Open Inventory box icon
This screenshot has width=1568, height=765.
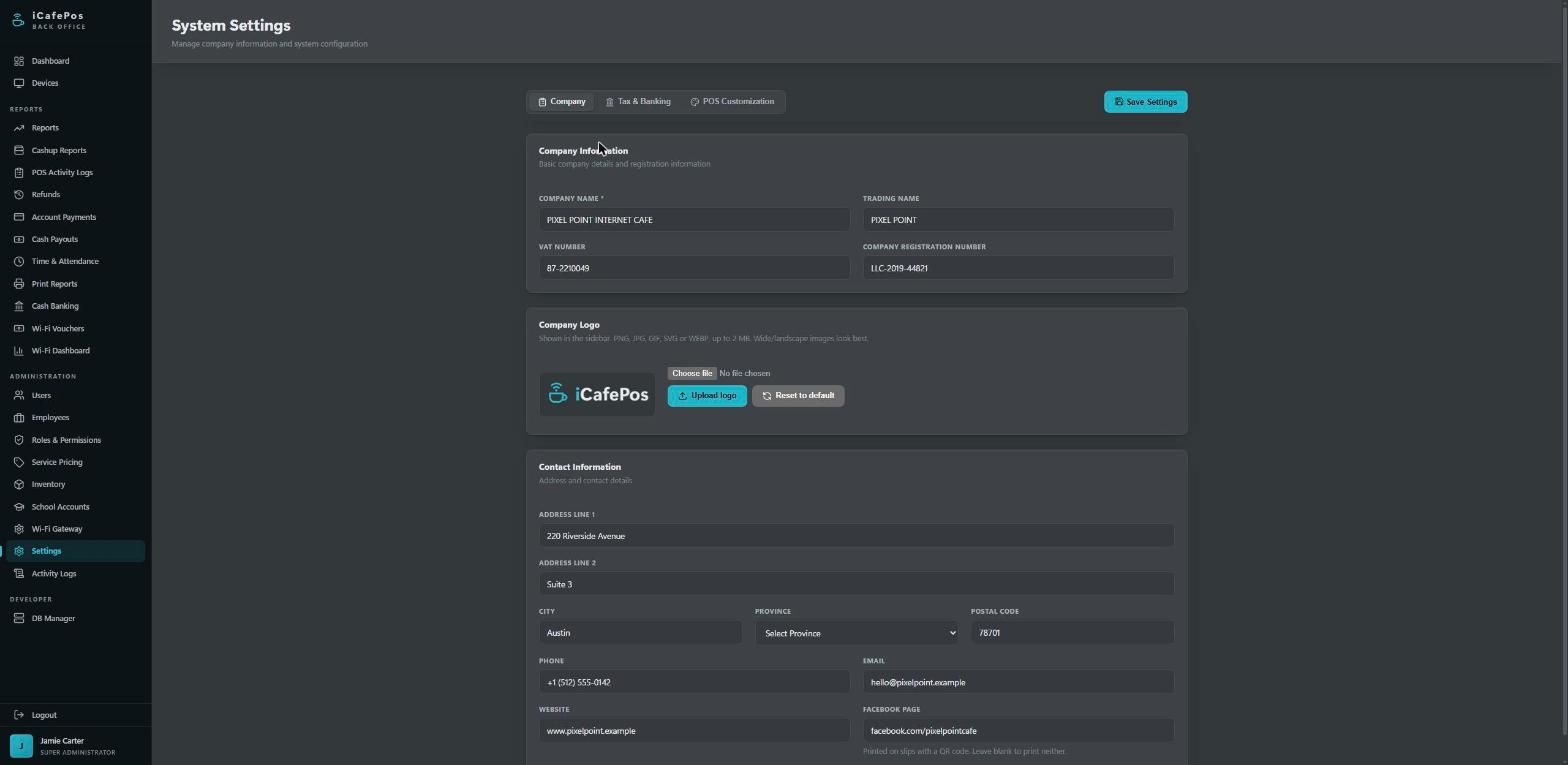19,484
